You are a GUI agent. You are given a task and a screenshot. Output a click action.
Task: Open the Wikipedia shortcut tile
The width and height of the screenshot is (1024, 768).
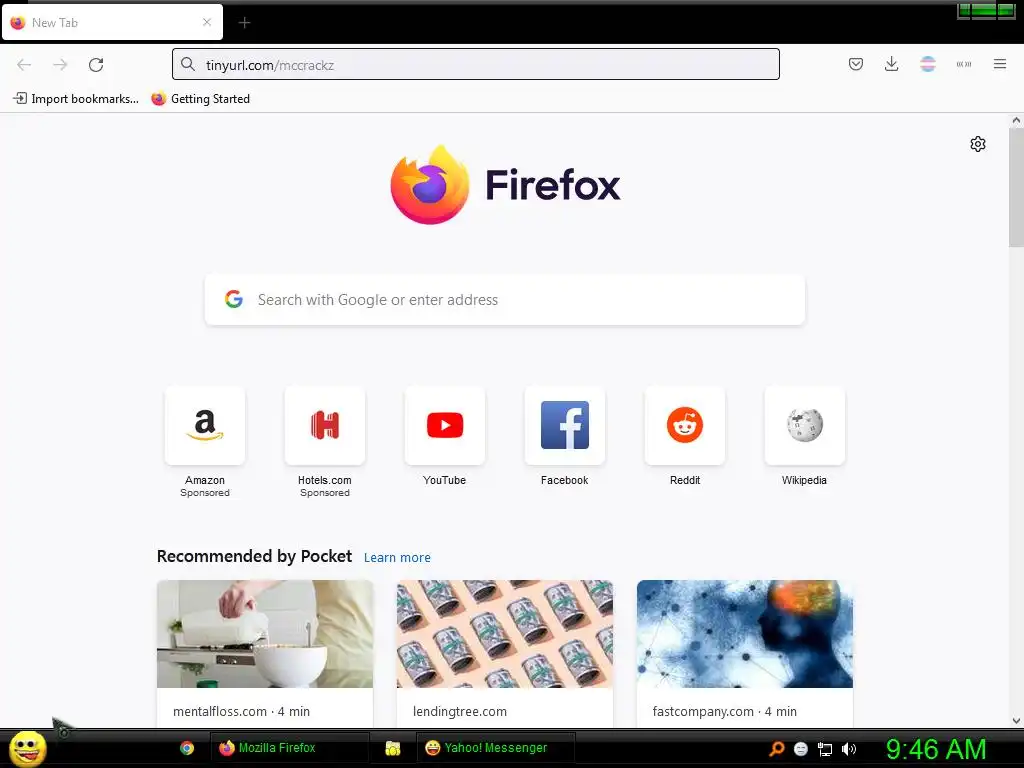[x=805, y=425]
